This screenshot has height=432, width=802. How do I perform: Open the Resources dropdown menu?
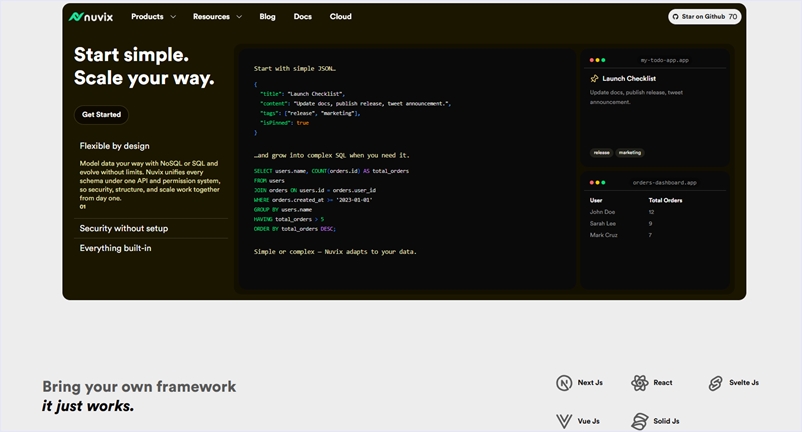217,17
